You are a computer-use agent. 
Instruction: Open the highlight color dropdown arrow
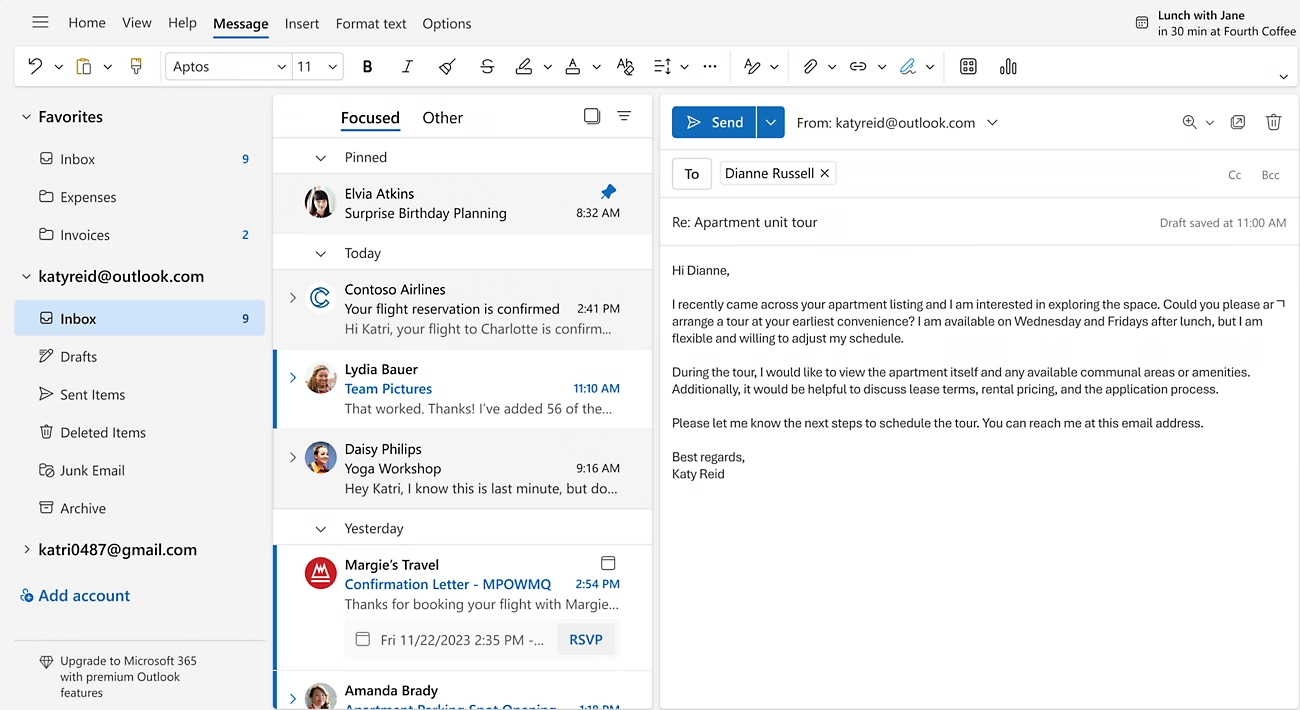(547, 67)
